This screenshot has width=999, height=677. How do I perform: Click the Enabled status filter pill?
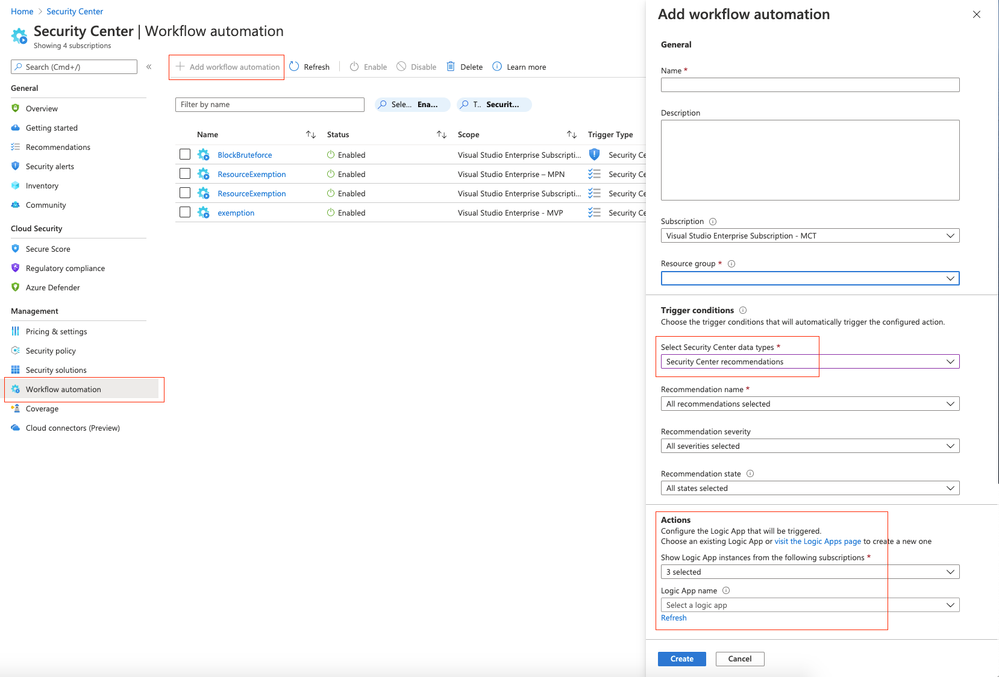(x=412, y=104)
